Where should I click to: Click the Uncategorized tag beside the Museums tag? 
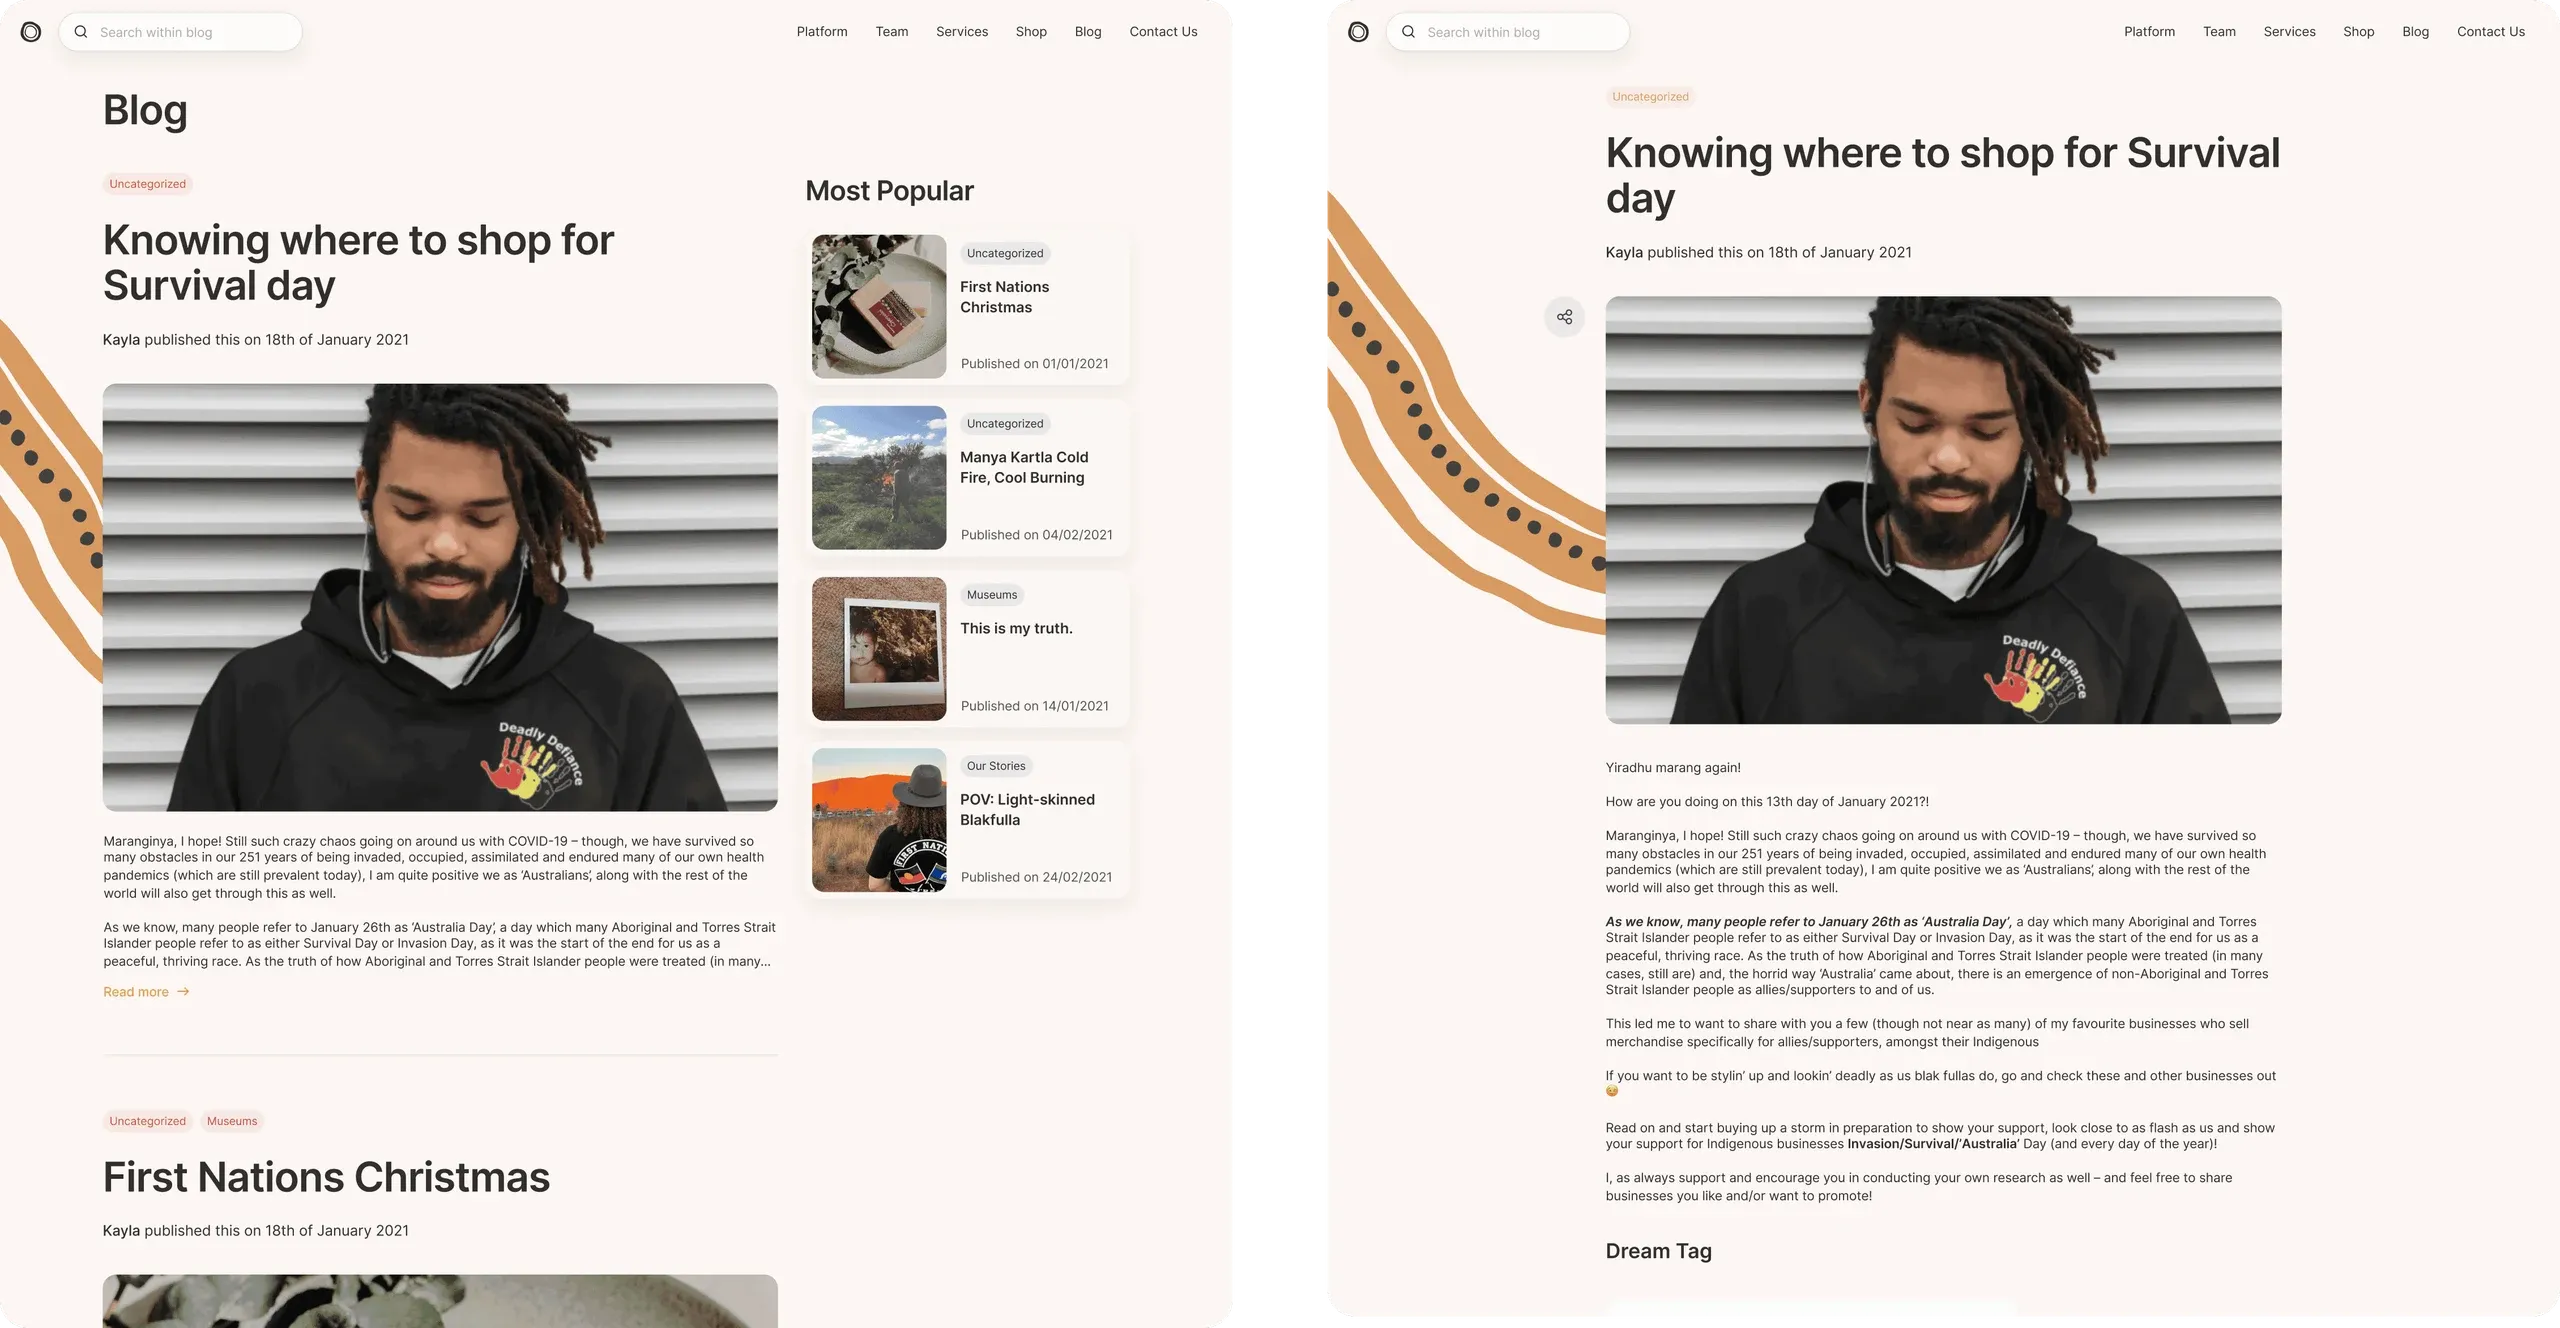pos(147,1121)
